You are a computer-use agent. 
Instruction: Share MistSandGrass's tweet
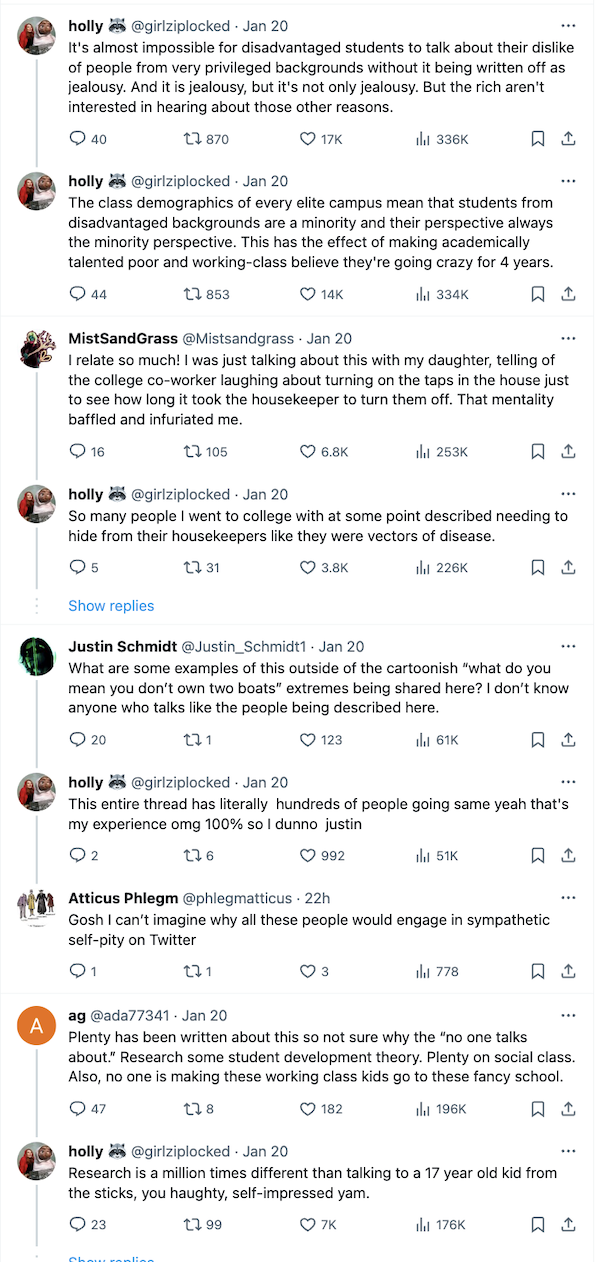coord(568,452)
